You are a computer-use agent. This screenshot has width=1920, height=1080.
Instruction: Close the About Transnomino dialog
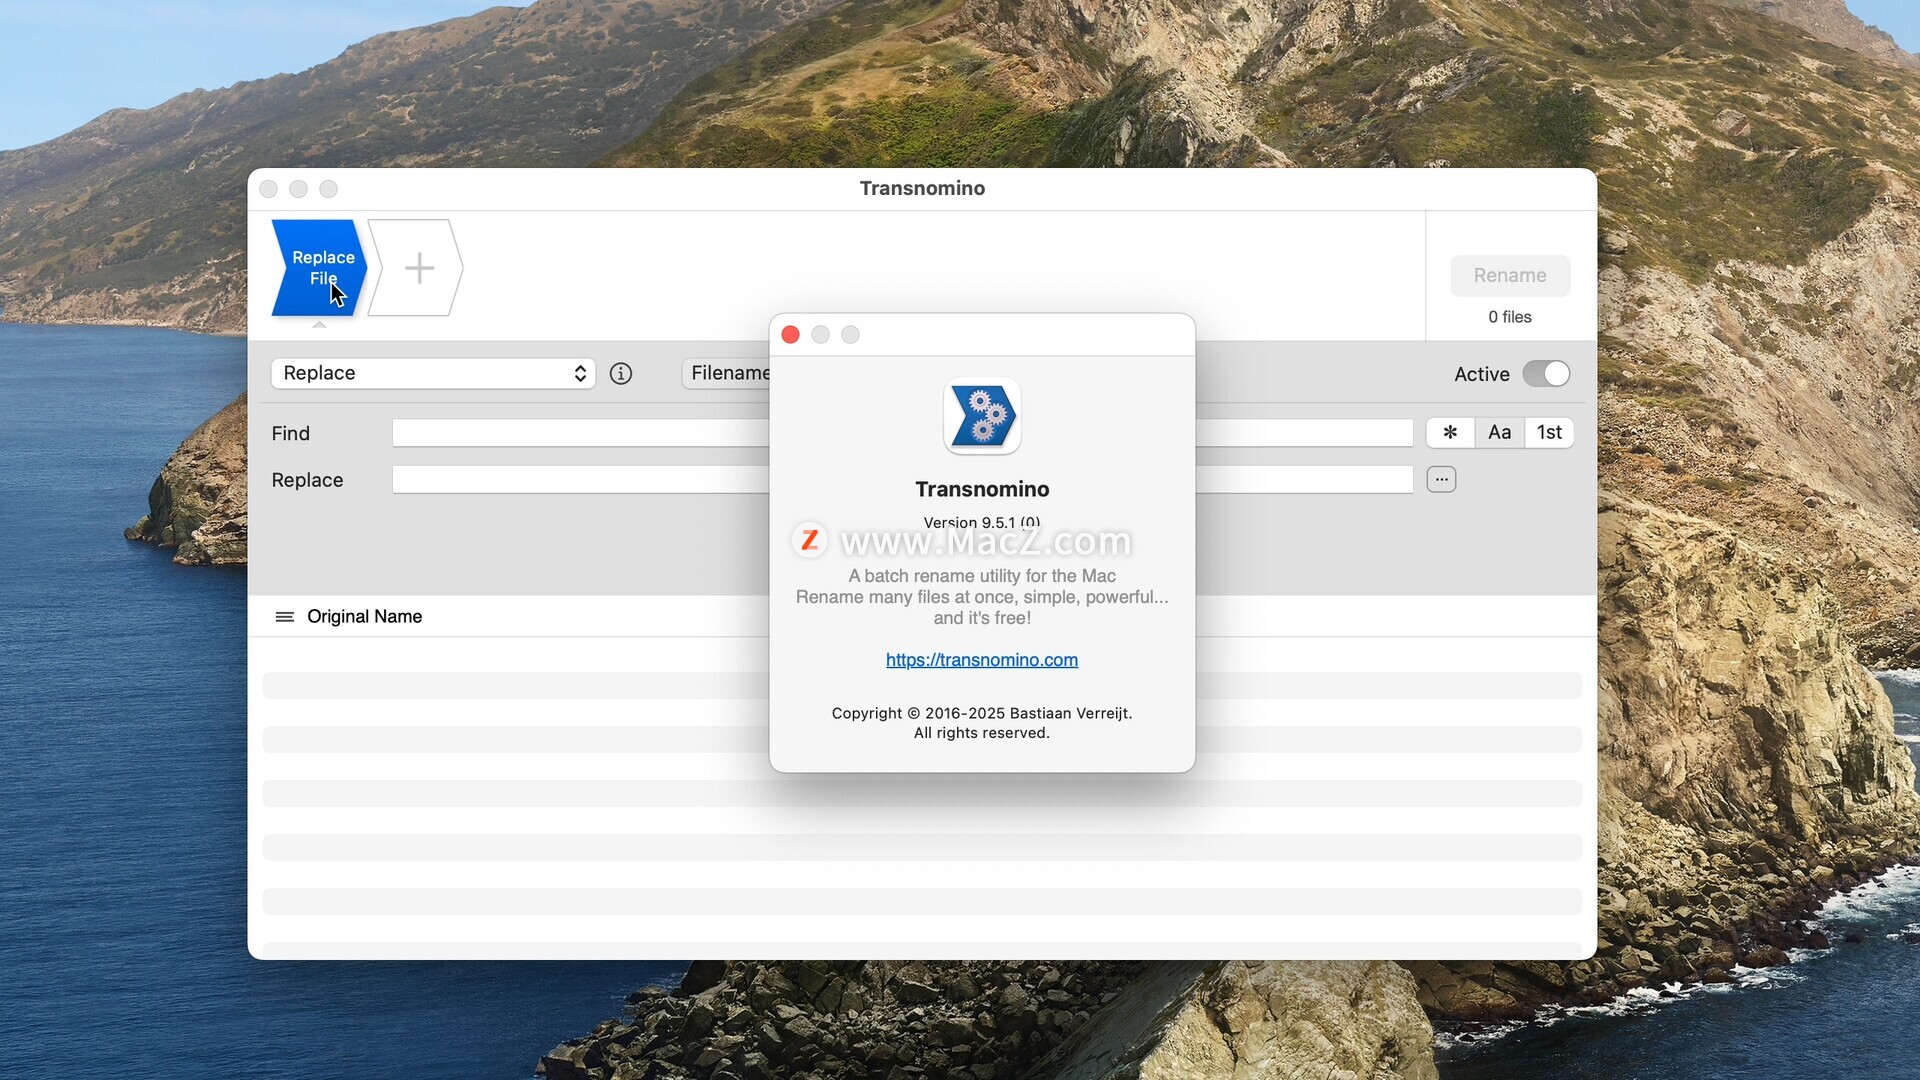(790, 335)
